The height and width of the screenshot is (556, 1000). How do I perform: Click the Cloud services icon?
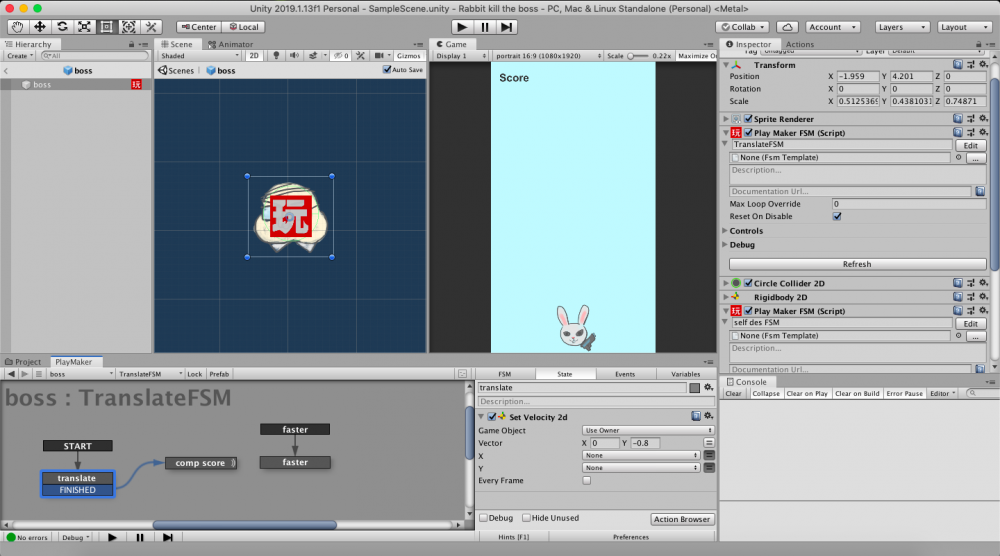[787, 27]
